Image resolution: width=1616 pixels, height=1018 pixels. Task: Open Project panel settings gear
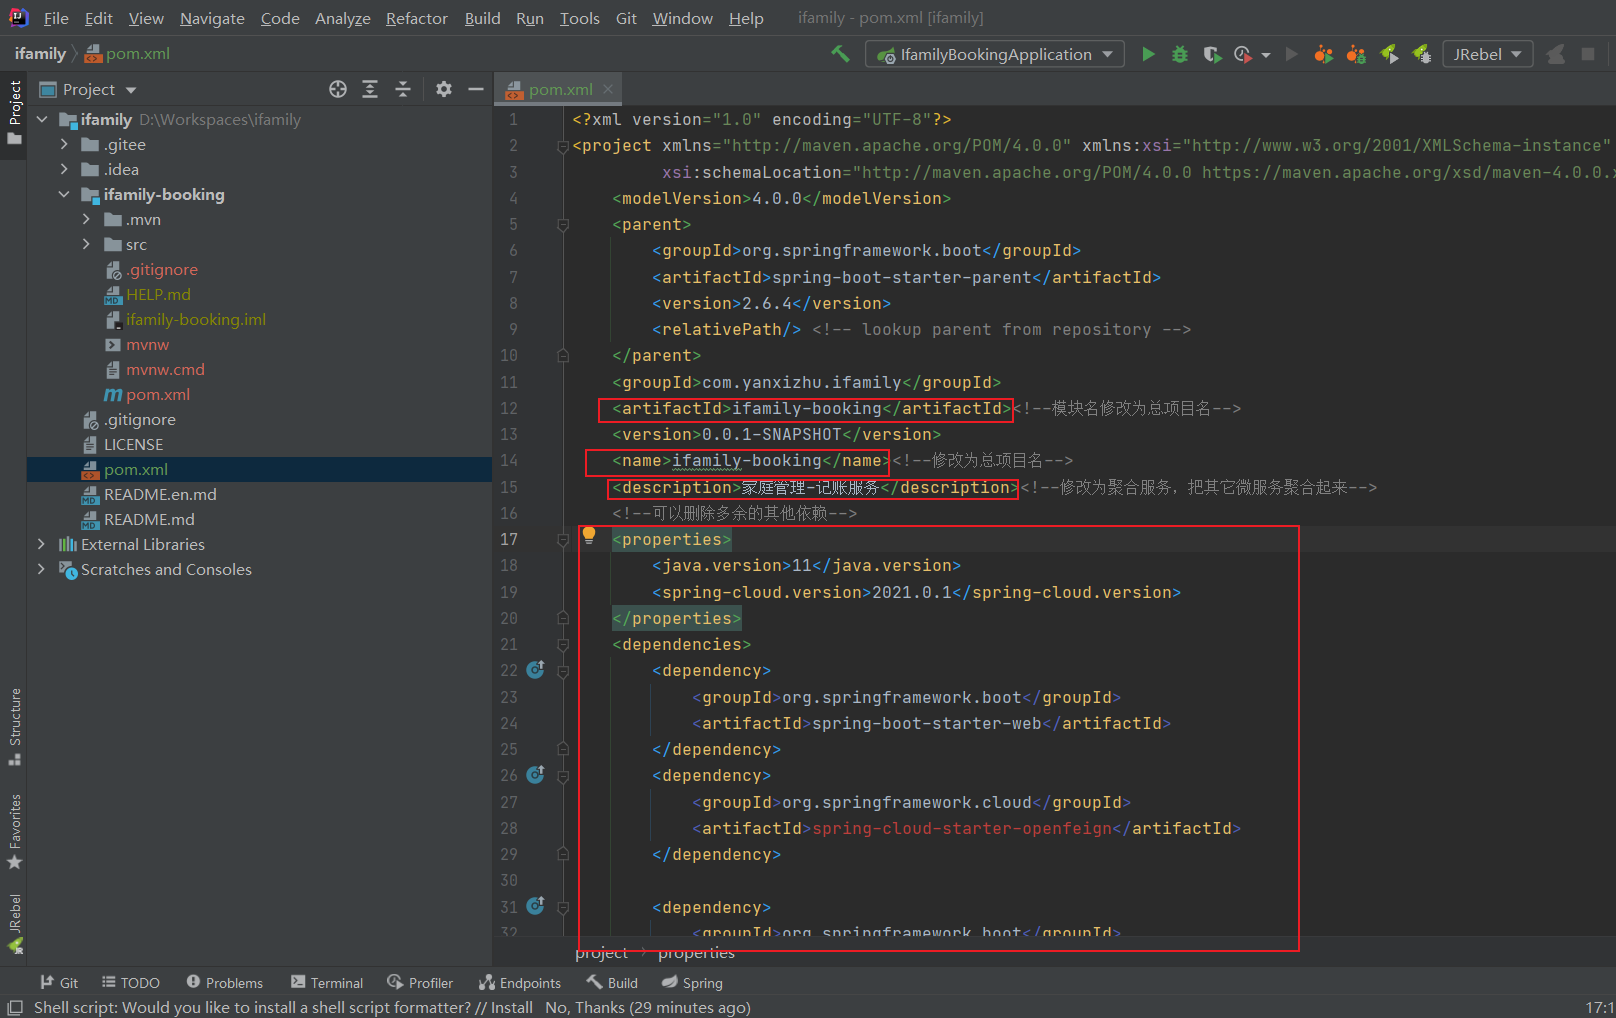pos(444,89)
